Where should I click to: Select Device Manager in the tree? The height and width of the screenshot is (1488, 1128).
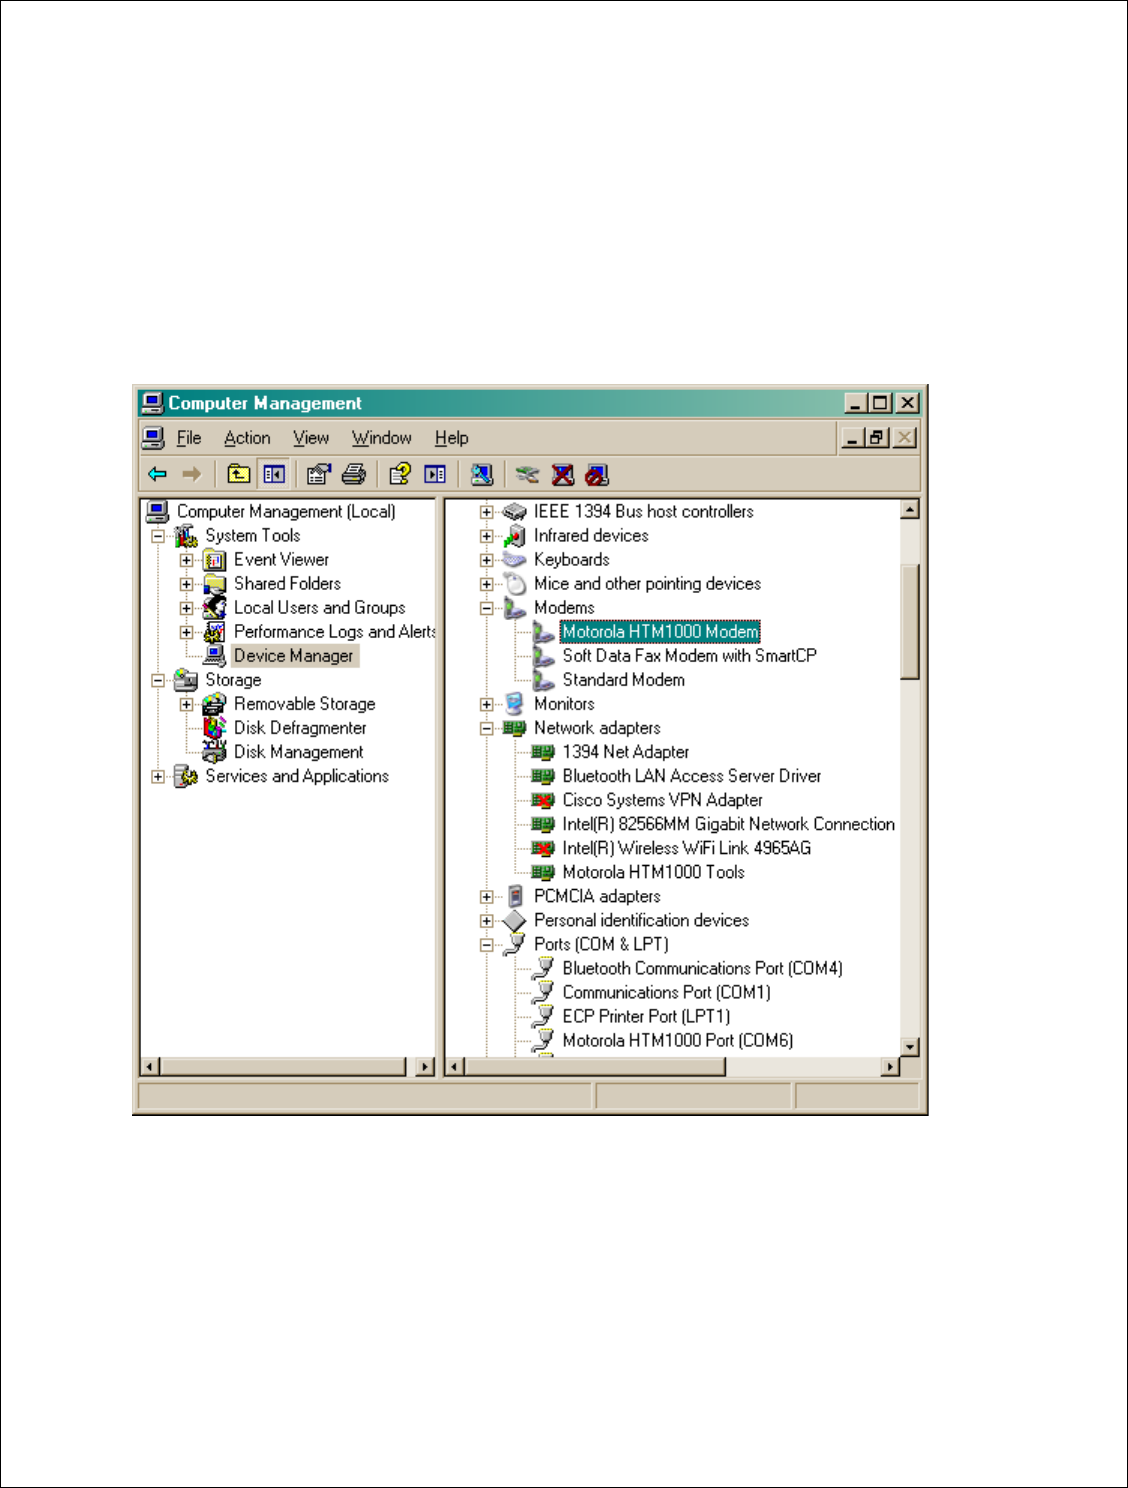point(293,656)
